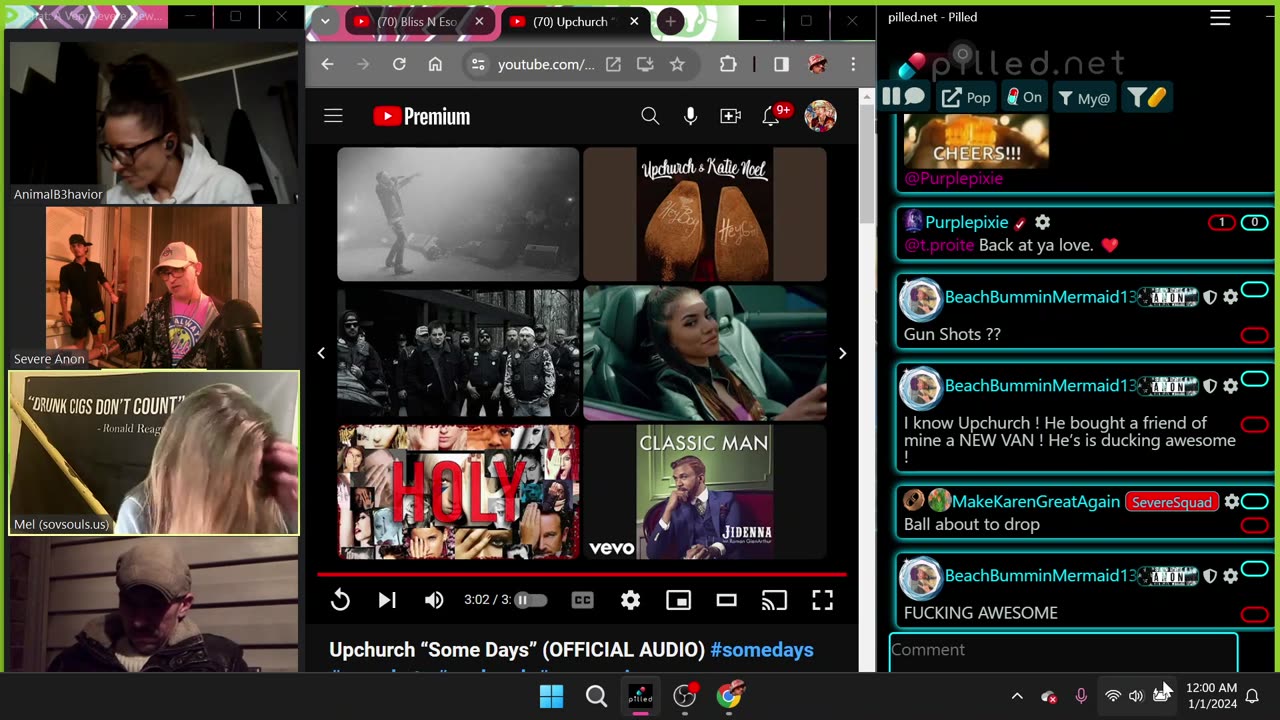
Task: Open the YouTube account avatar menu
Action: (x=820, y=116)
